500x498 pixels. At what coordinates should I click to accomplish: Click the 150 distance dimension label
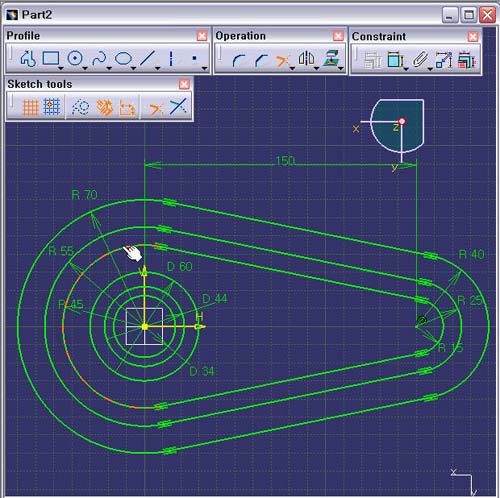point(285,161)
